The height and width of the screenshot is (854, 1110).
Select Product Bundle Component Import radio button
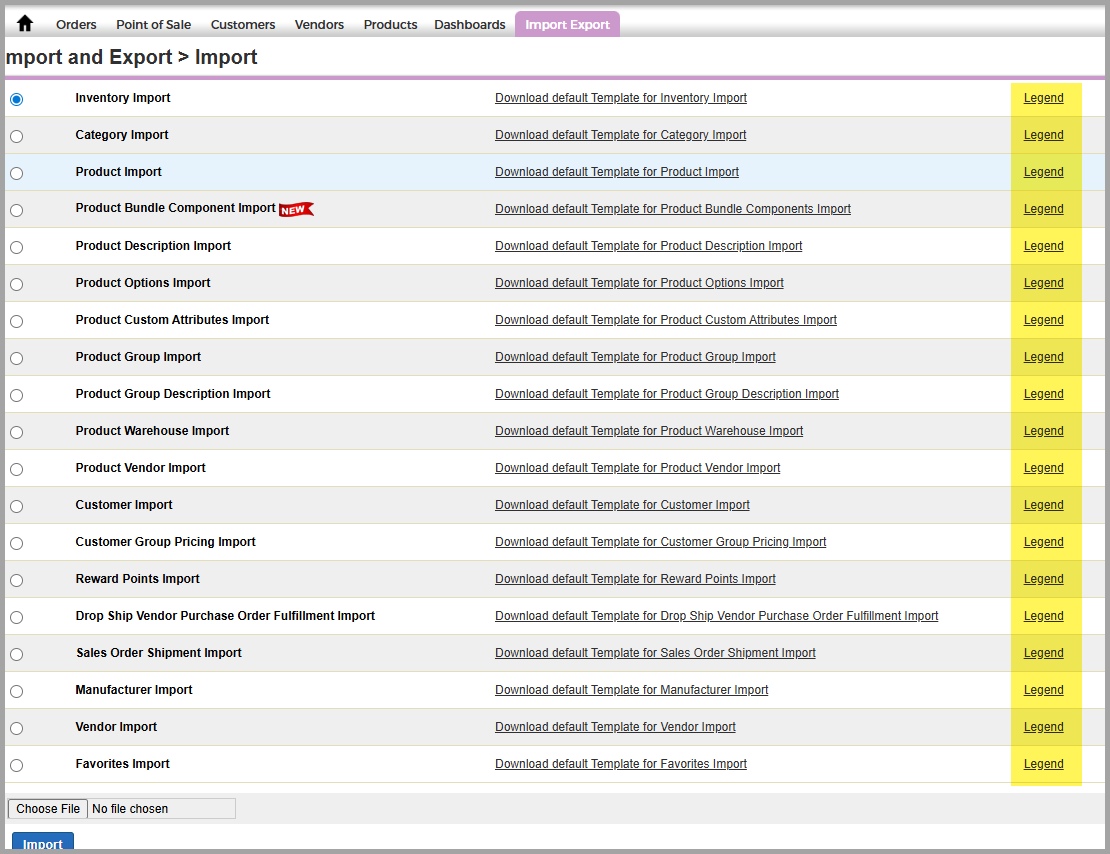[x=16, y=210]
